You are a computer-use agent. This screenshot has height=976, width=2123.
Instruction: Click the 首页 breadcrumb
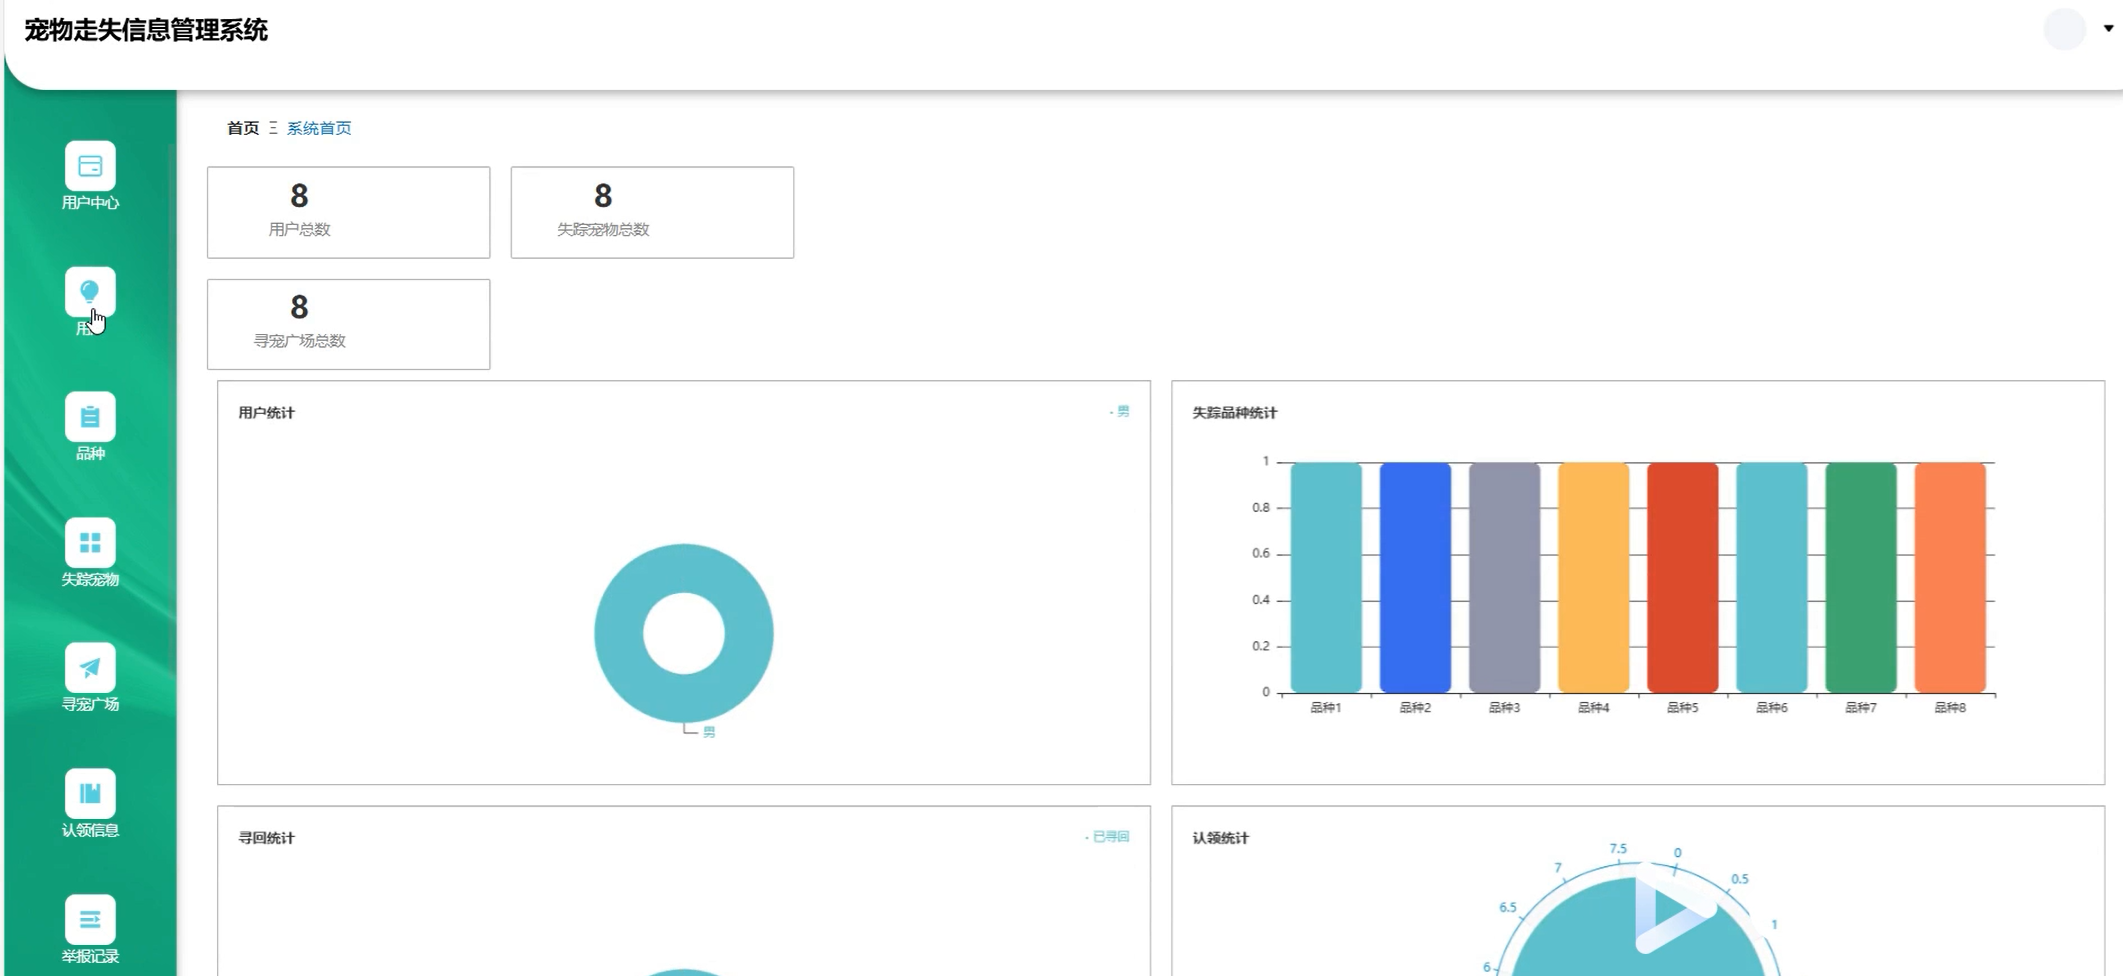pos(243,128)
